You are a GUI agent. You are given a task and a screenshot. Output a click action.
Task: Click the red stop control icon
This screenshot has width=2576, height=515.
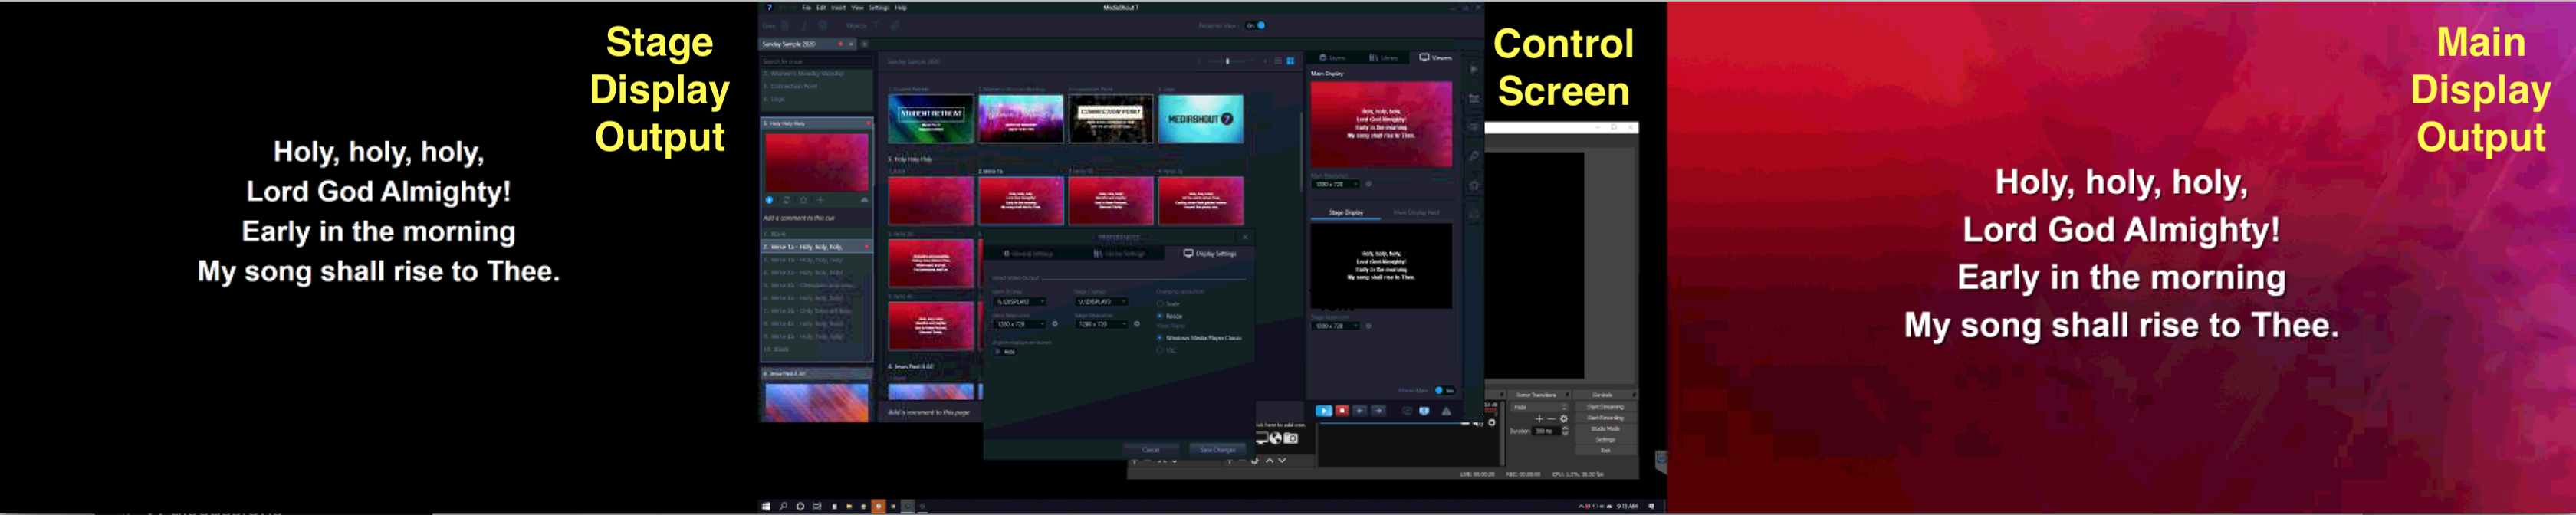tap(1342, 411)
